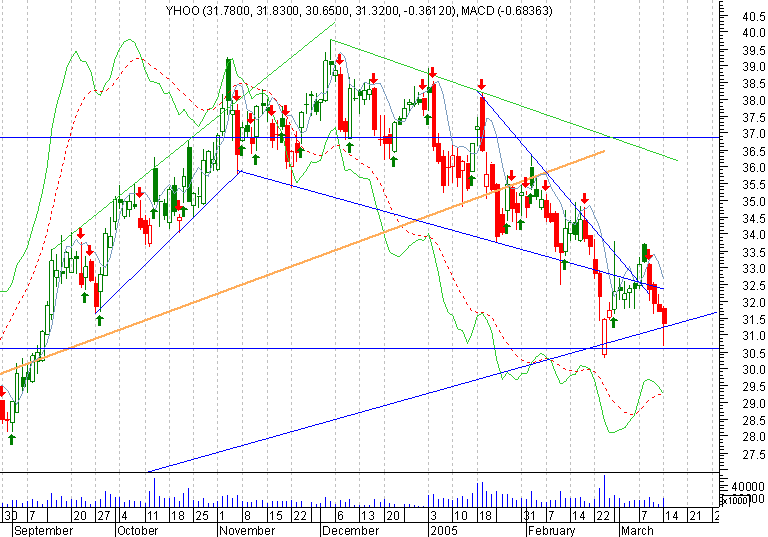768x537 pixels.
Task: Pick the 35.0 price axis label
Action: click(753, 201)
